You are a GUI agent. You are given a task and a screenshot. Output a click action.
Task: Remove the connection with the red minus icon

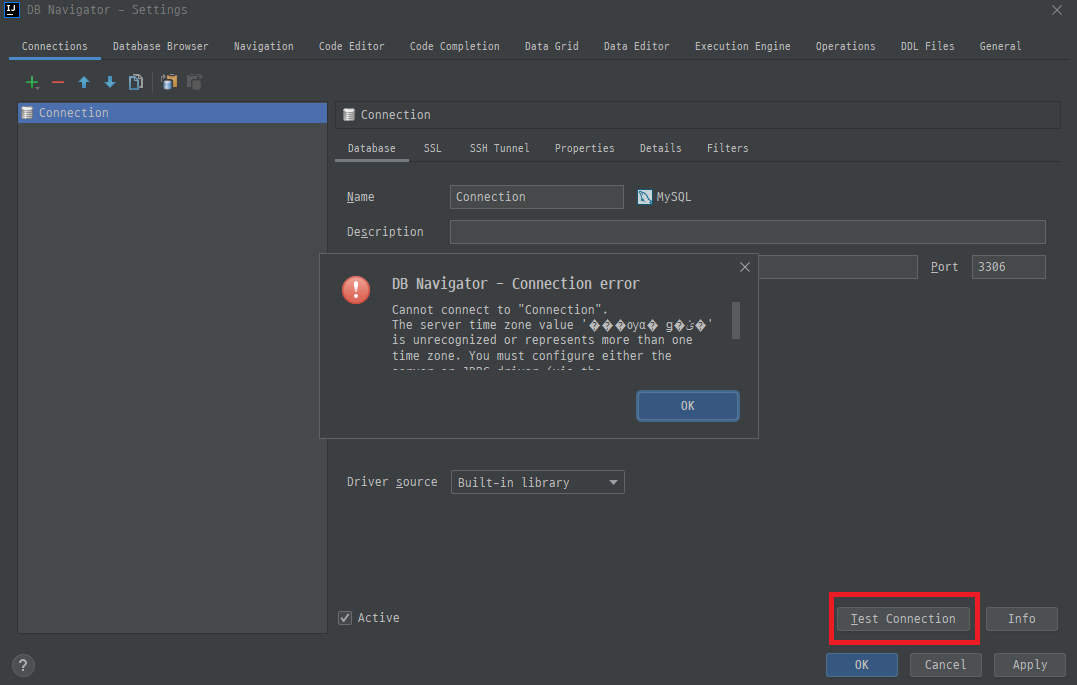click(58, 82)
